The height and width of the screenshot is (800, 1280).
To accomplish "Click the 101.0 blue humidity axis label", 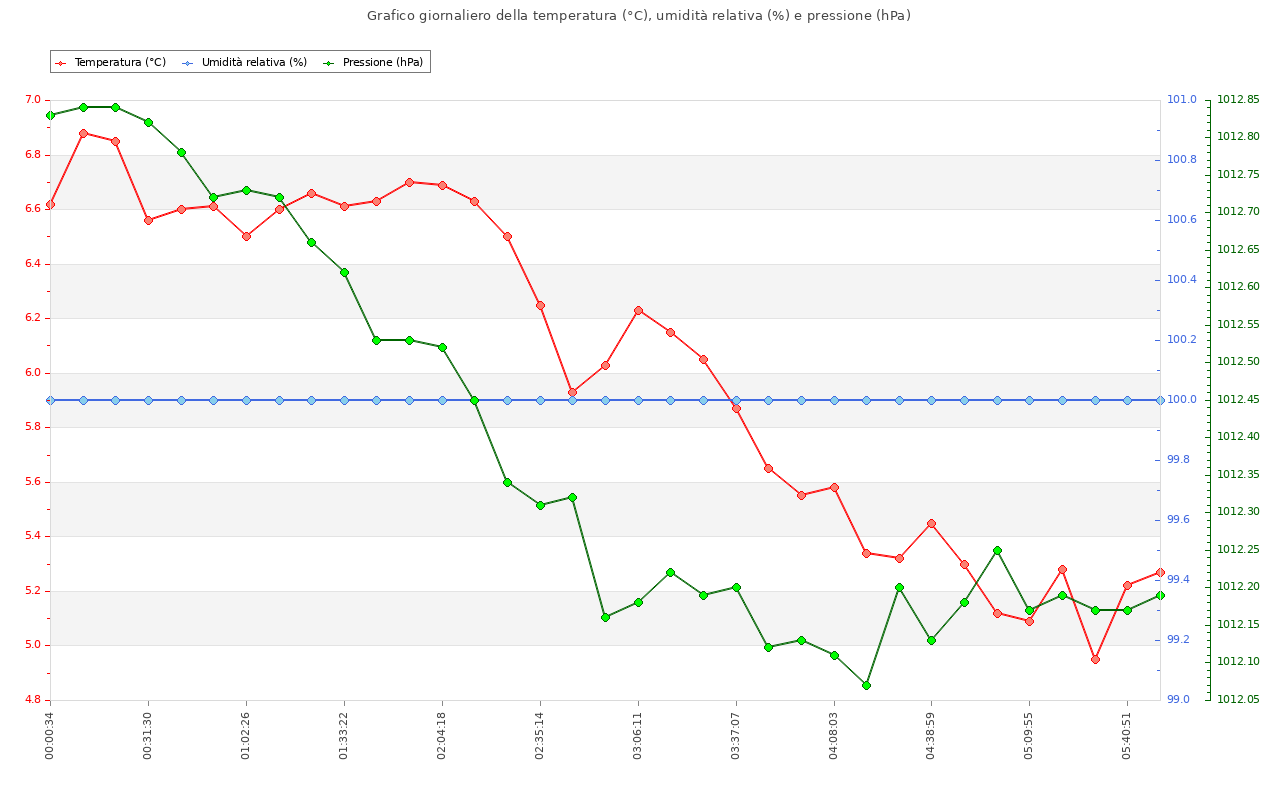I will click(1182, 100).
